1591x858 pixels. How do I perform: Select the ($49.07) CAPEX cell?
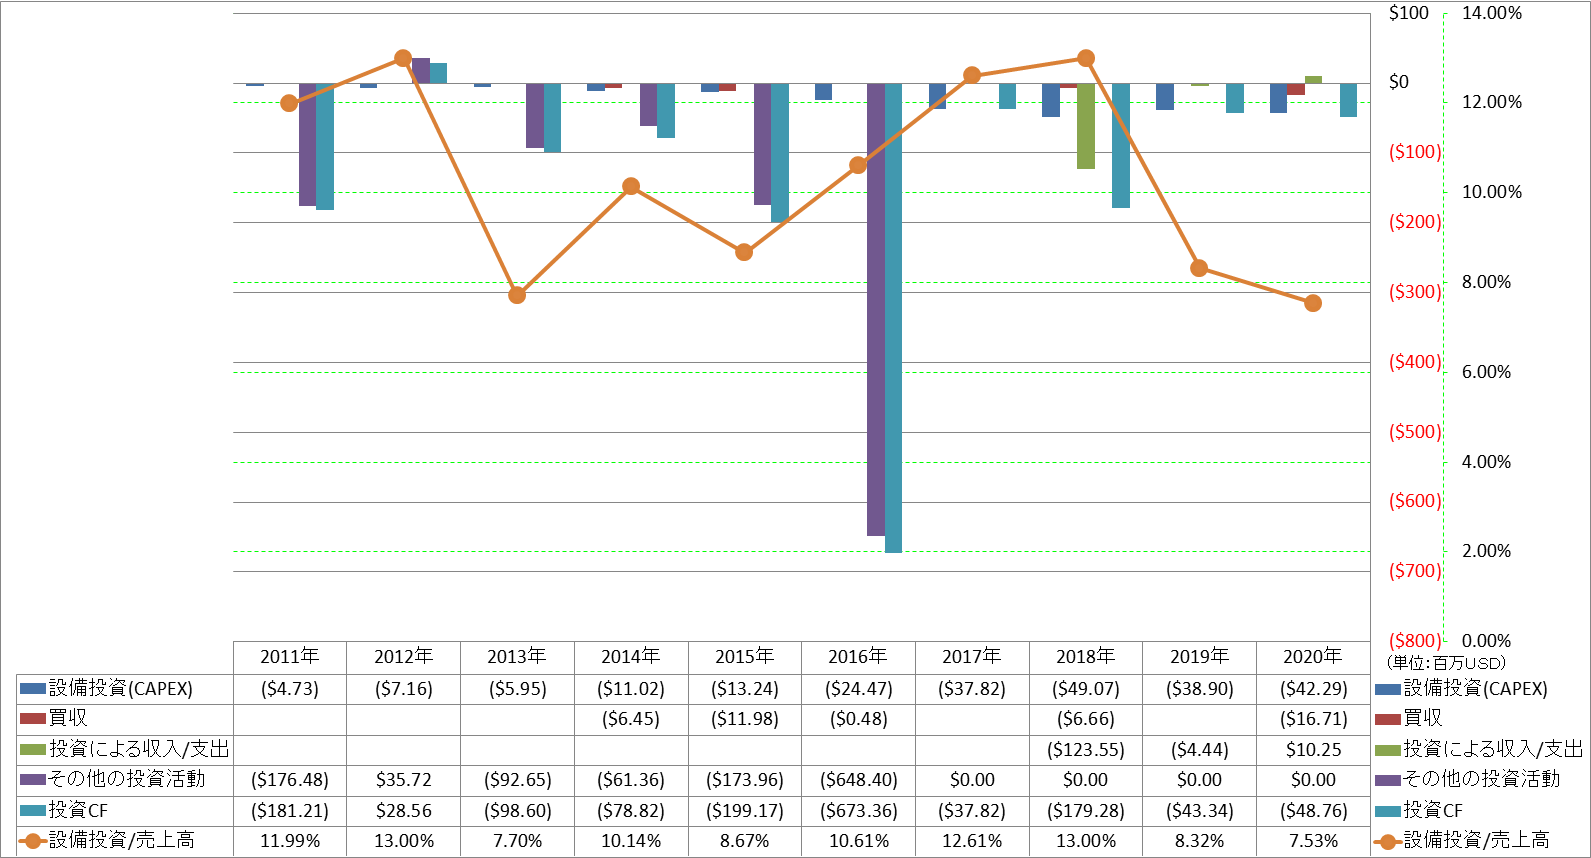(1086, 689)
